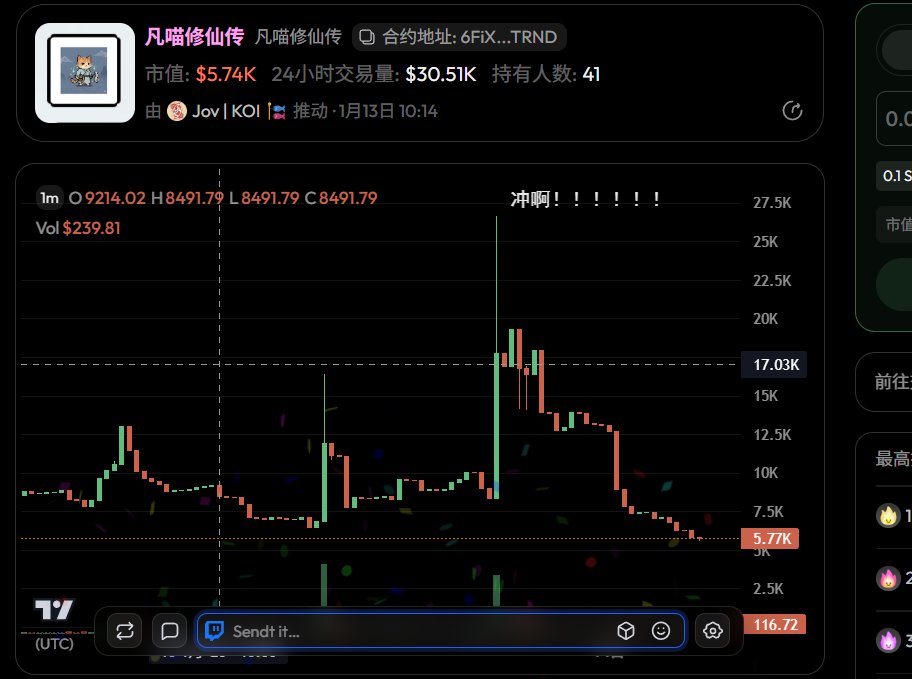912x679 pixels.
Task: Open creator profile Jov | KOI
Action: click(226, 111)
